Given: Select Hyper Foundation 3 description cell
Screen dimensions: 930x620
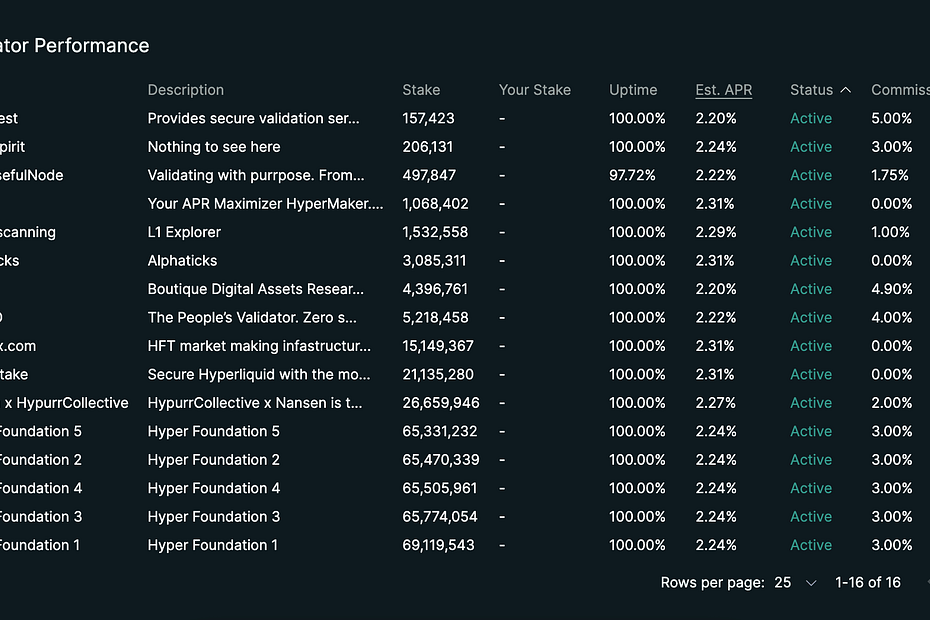Looking at the screenshot, I should pos(214,517).
